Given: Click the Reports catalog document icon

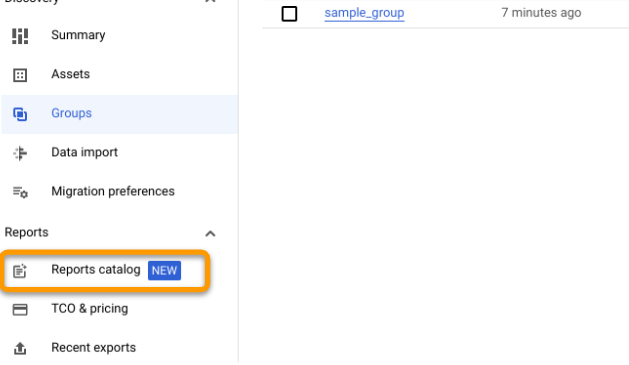Looking at the screenshot, I should (20, 271).
